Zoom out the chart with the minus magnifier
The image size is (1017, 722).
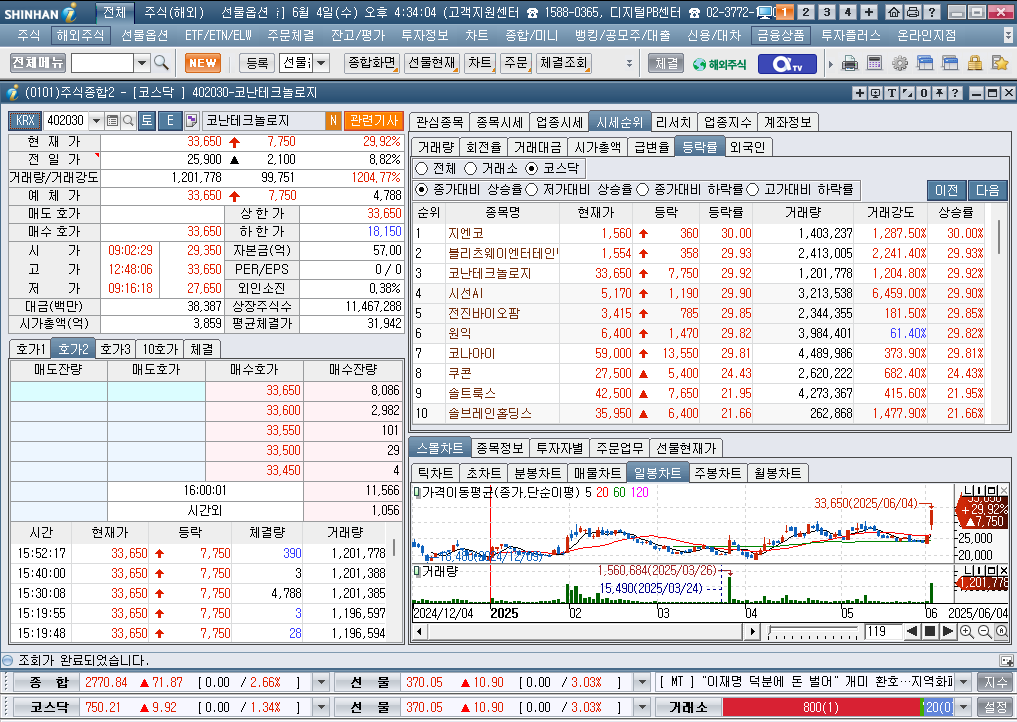(984, 632)
